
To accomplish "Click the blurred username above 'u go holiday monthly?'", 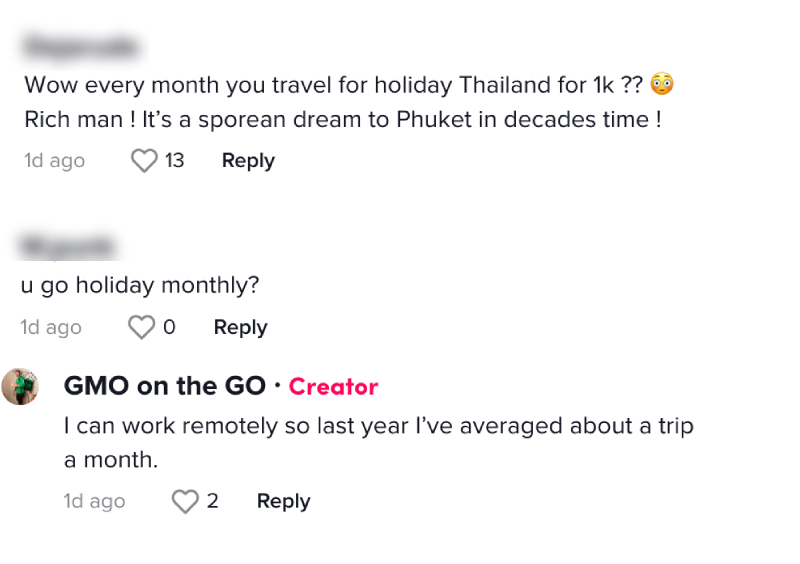I will [67, 247].
